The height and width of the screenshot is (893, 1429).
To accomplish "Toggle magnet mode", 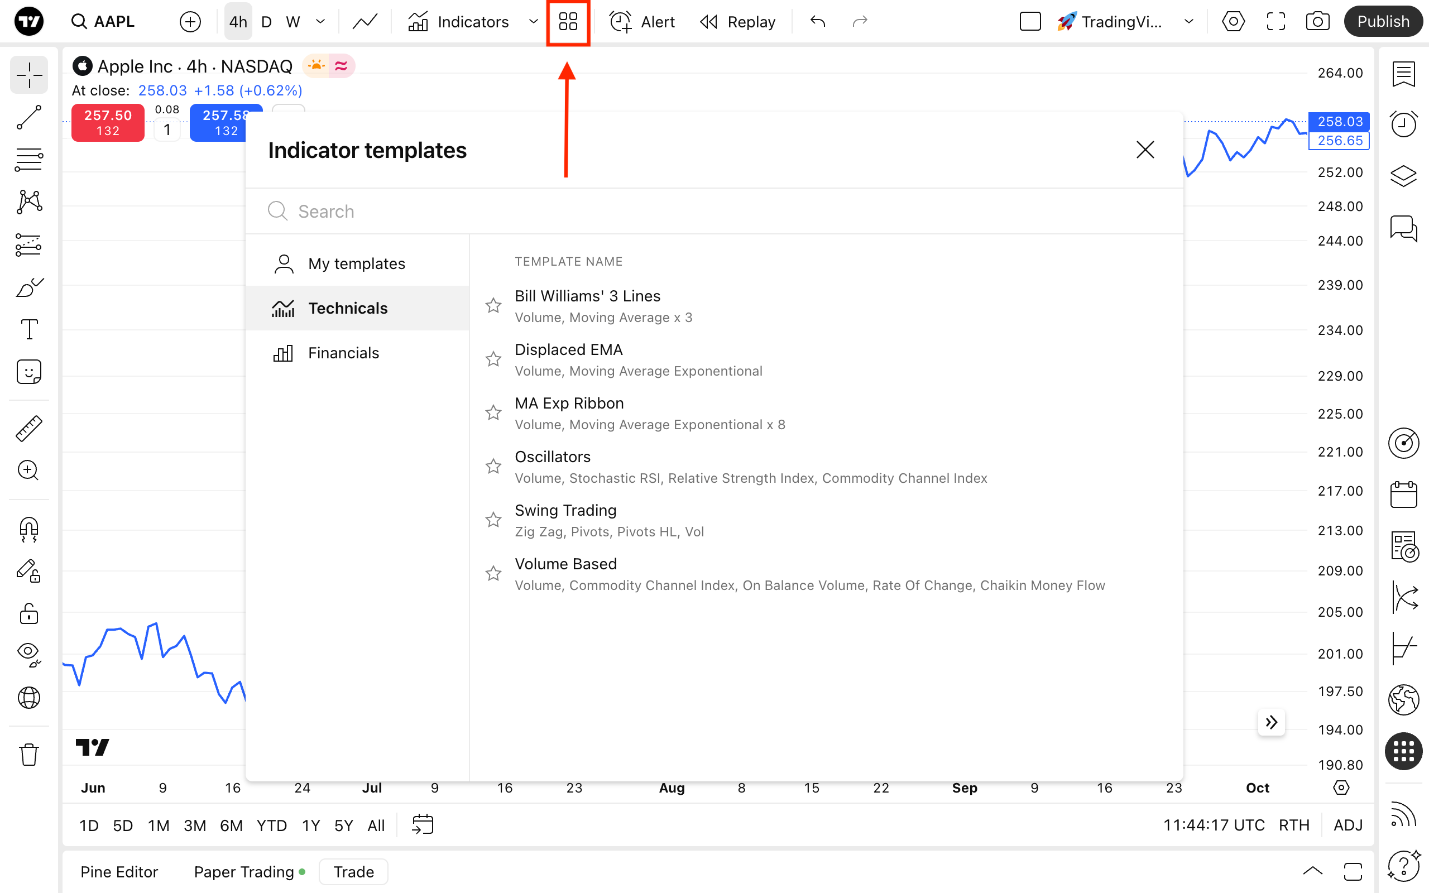I will click(29, 529).
